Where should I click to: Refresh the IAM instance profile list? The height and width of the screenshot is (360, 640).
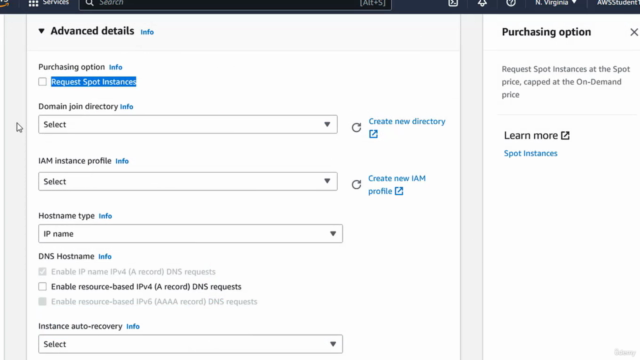pyautogui.click(x=356, y=184)
